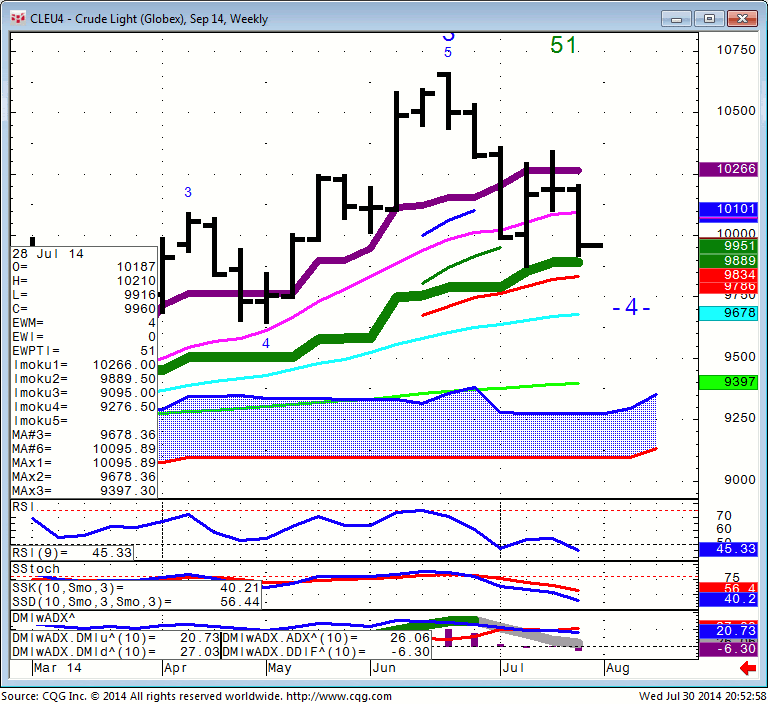
Task: Click the green 9951 price label
Action: (729, 246)
